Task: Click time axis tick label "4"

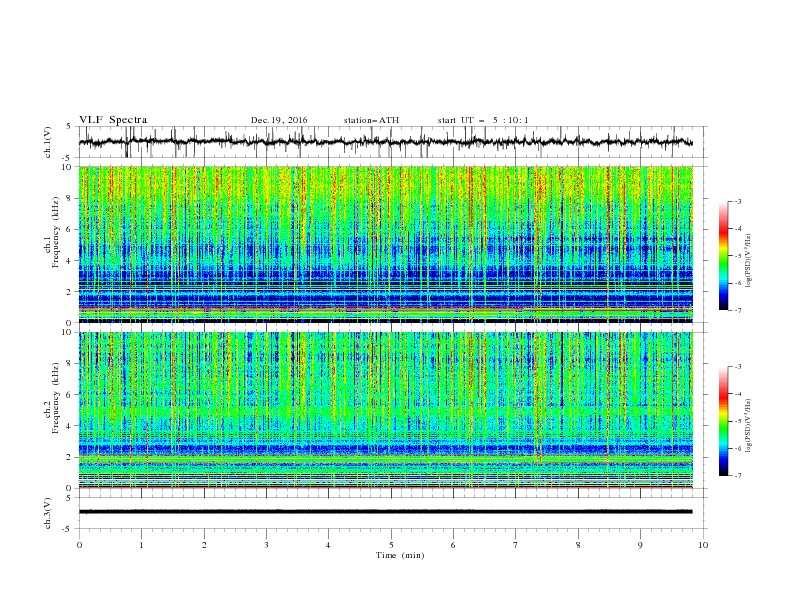Action: [x=329, y=545]
